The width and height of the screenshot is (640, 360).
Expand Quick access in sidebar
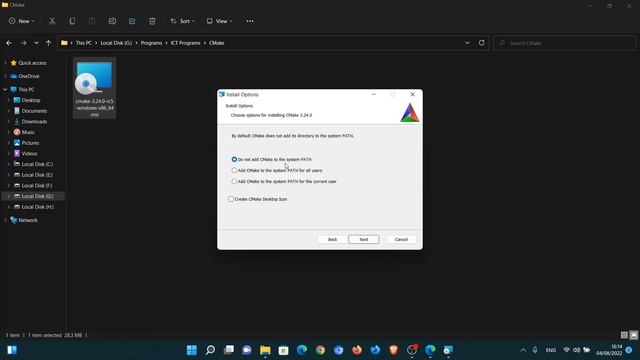click(5, 63)
